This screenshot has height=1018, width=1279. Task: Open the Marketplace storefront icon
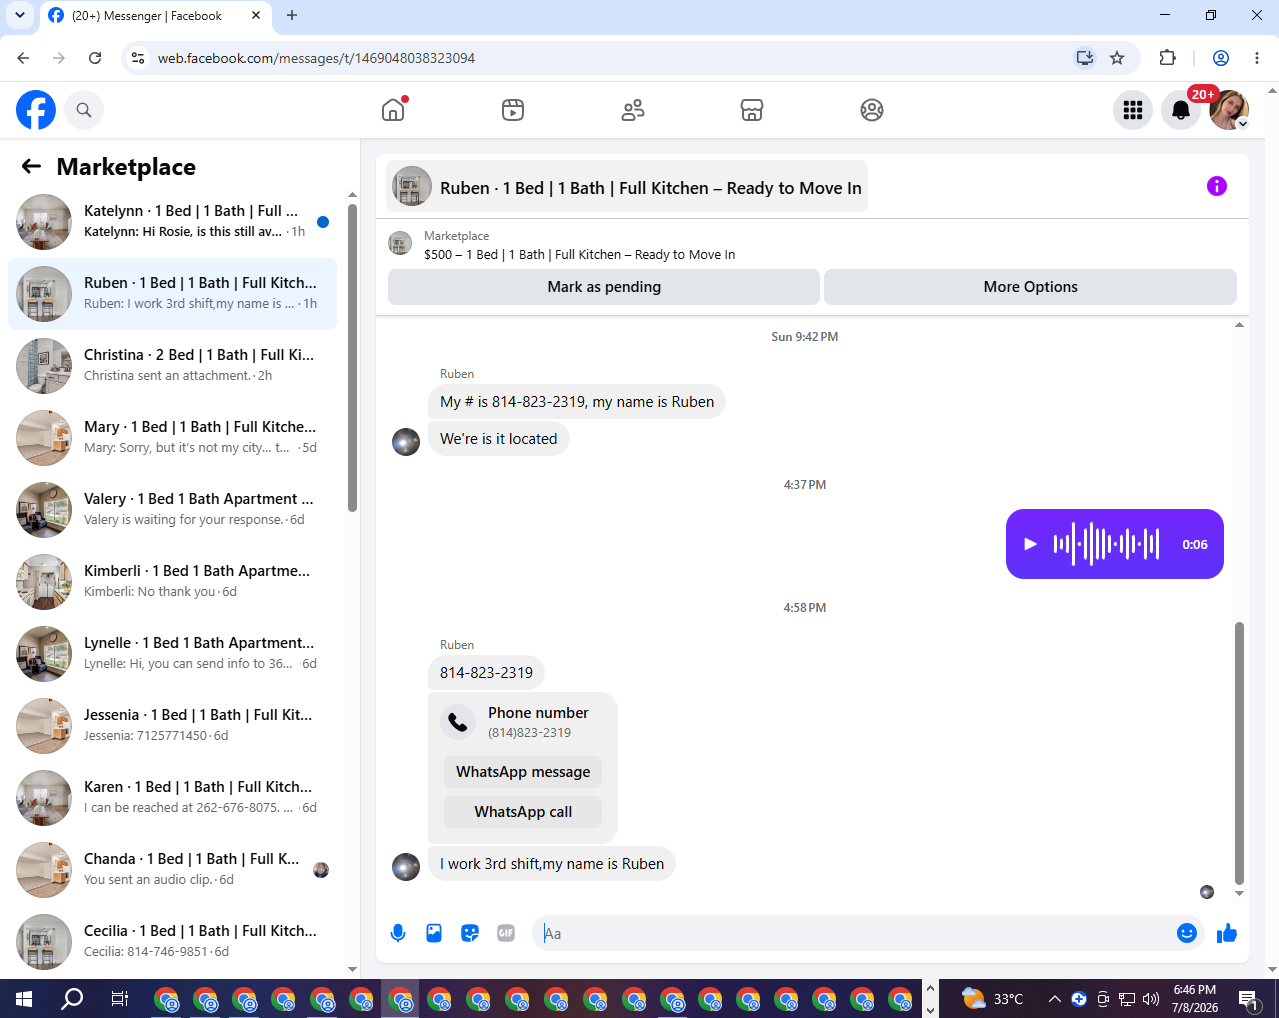click(752, 110)
